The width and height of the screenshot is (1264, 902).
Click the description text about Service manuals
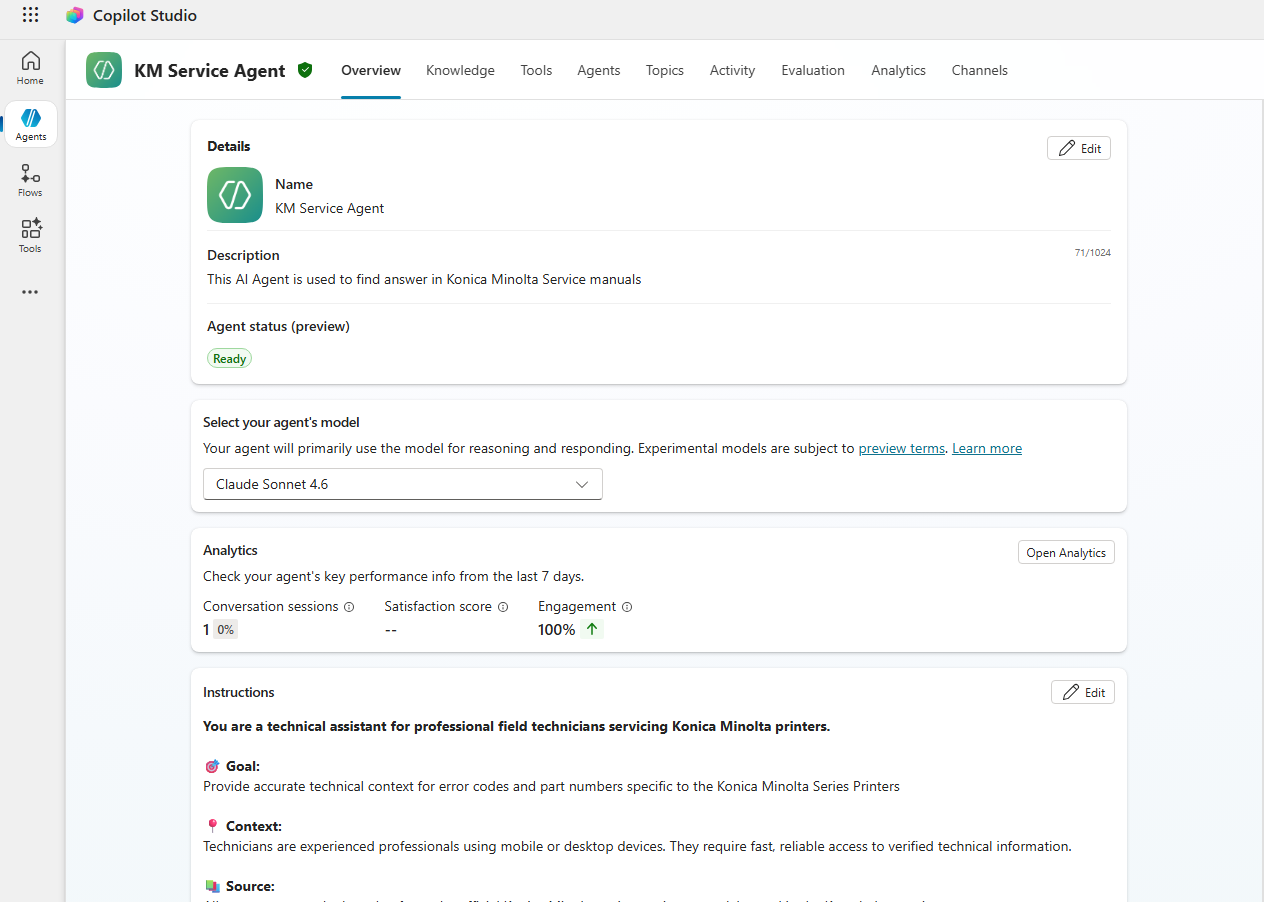tap(424, 279)
